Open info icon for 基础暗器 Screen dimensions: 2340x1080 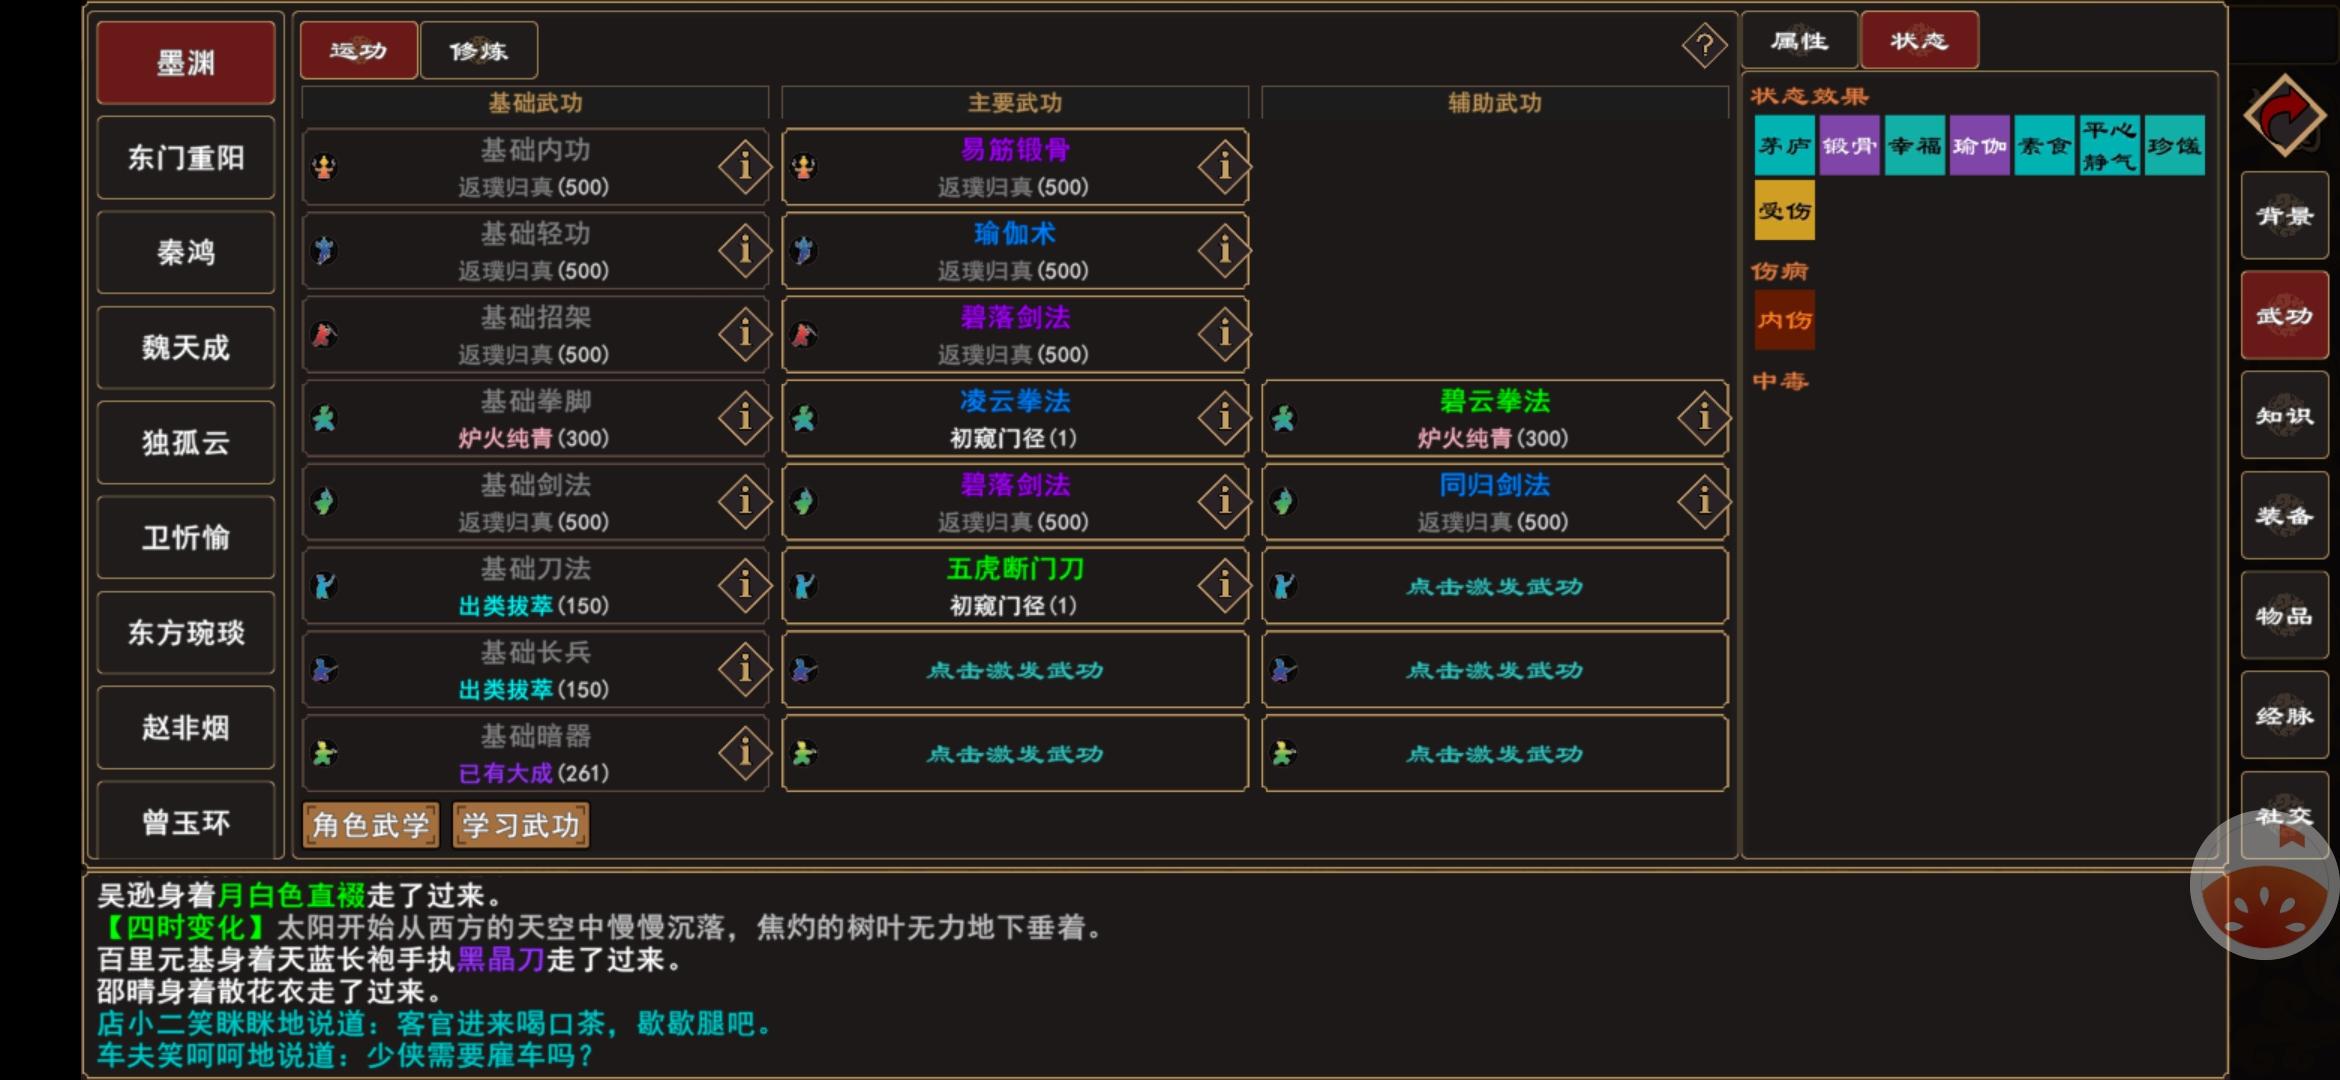[744, 752]
